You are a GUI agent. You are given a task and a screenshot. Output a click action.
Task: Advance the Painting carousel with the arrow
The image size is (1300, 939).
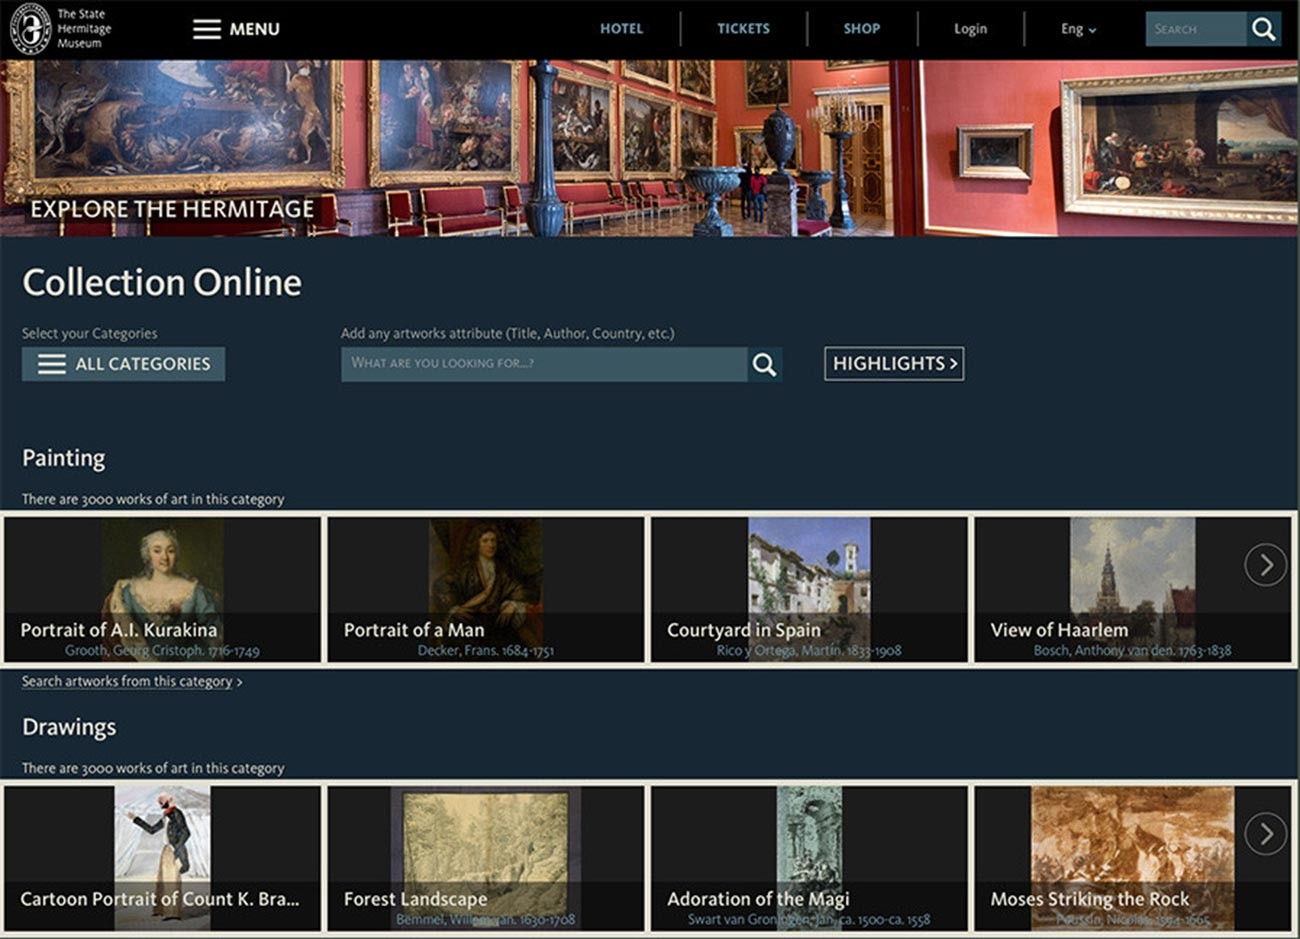[x=1265, y=565]
